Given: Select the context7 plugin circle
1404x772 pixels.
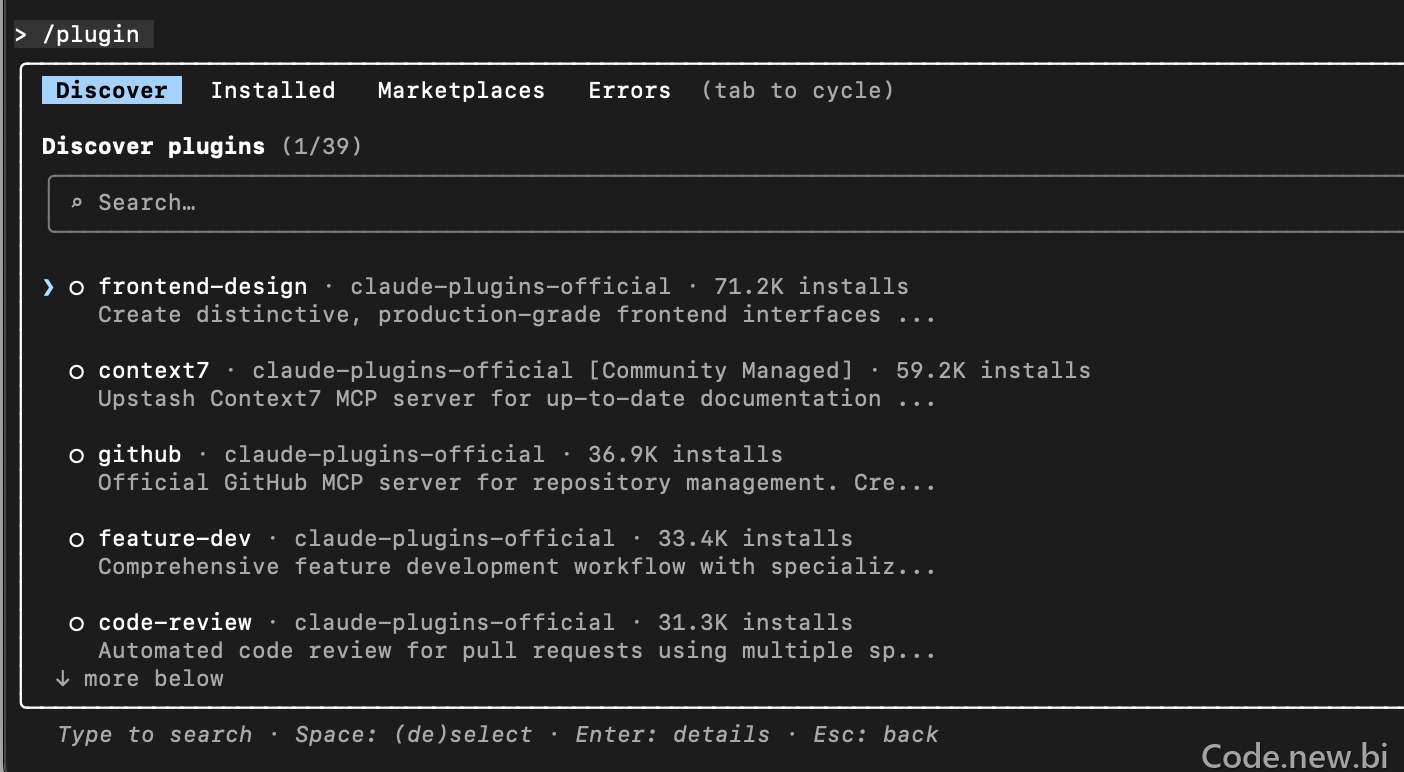Looking at the screenshot, I should (x=76, y=372).
